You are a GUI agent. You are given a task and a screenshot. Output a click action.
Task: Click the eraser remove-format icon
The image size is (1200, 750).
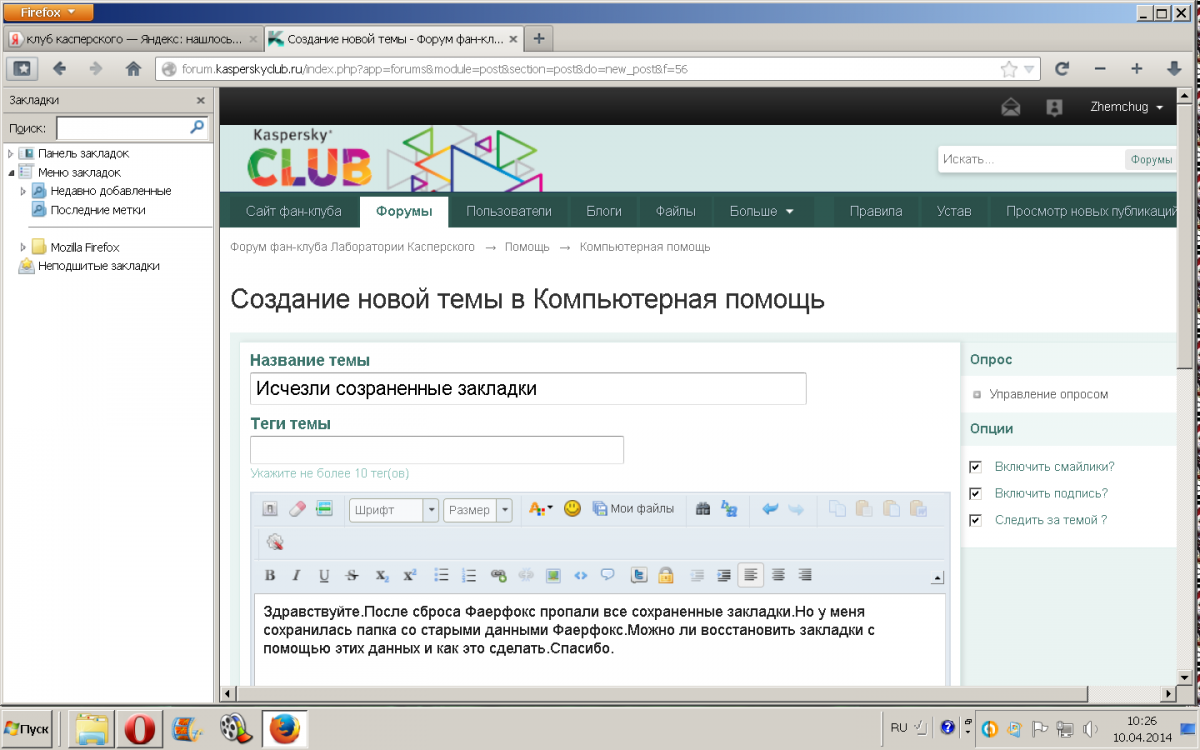pyautogui.click(x=297, y=509)
